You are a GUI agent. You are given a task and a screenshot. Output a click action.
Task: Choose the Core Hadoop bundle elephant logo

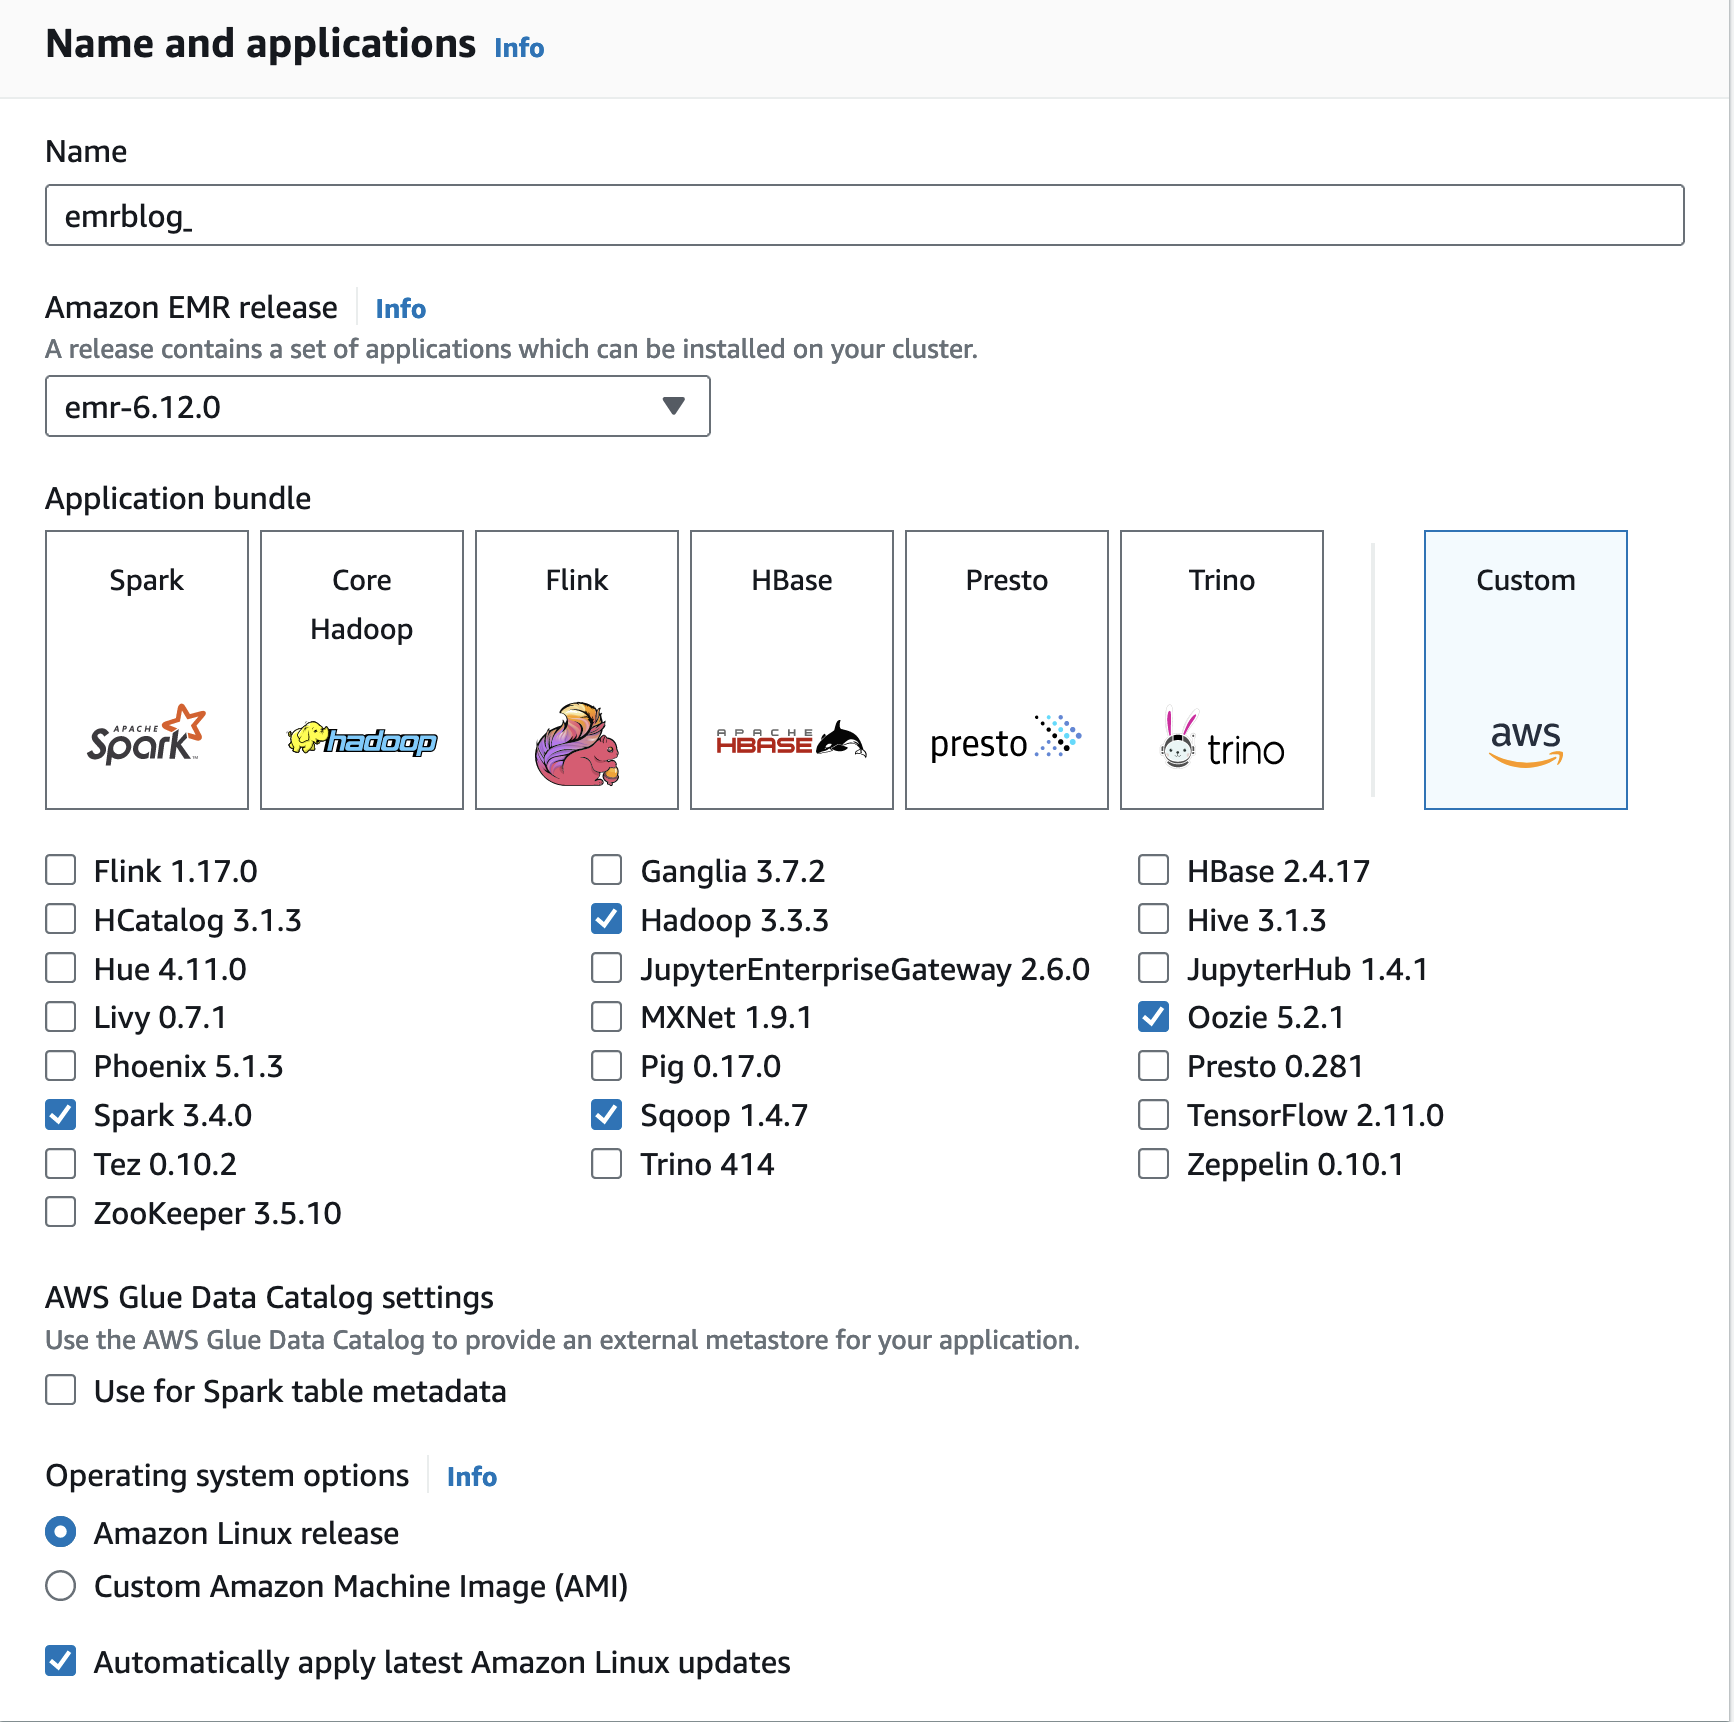[362, 739]
